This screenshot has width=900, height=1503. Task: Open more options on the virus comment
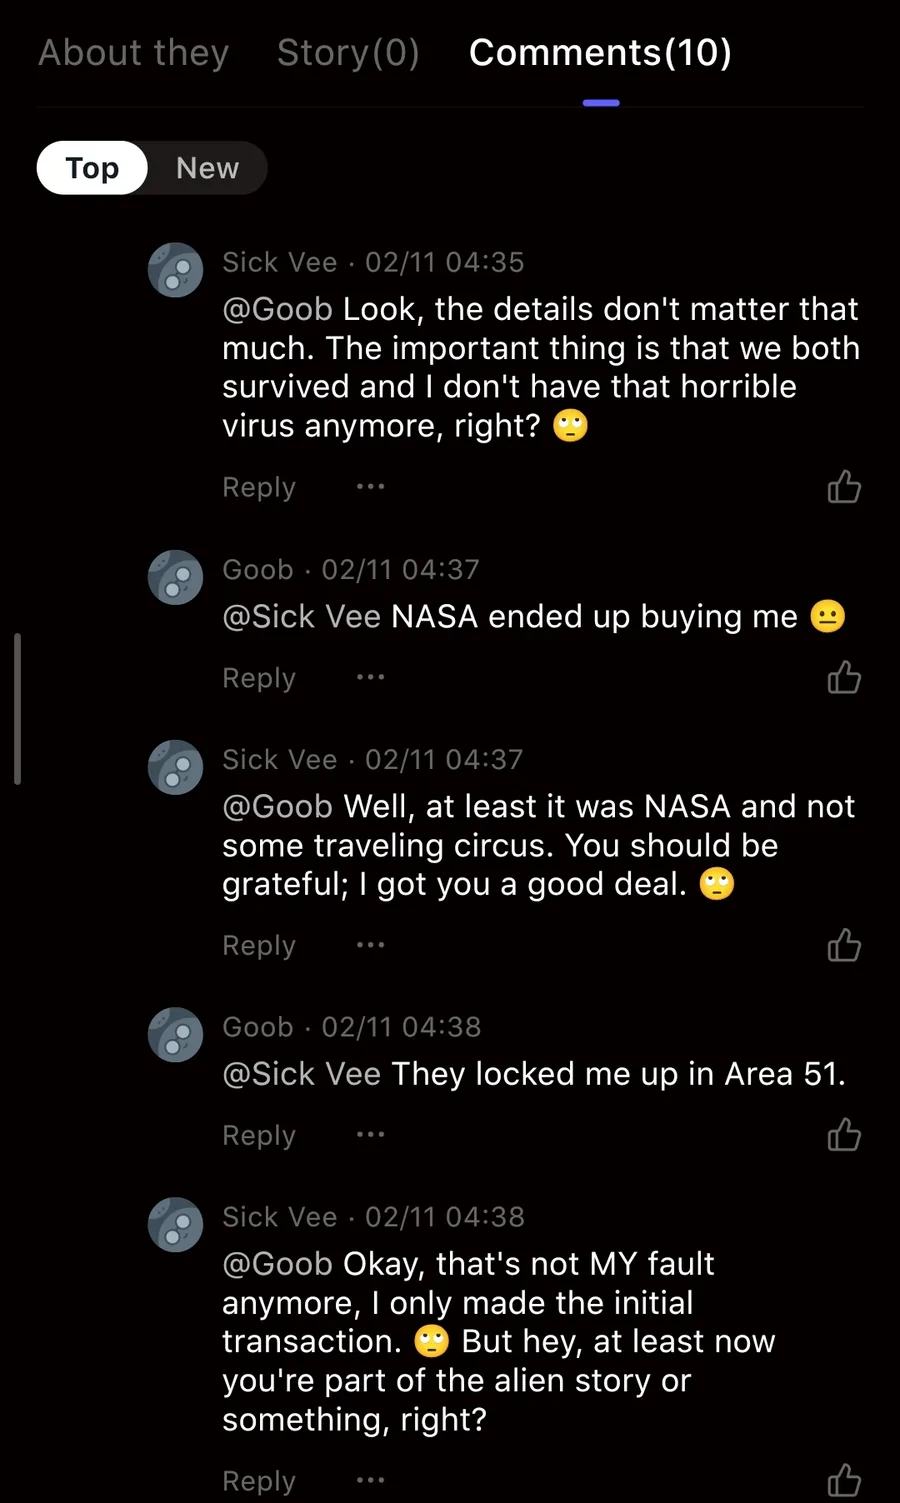coord(370,487)
